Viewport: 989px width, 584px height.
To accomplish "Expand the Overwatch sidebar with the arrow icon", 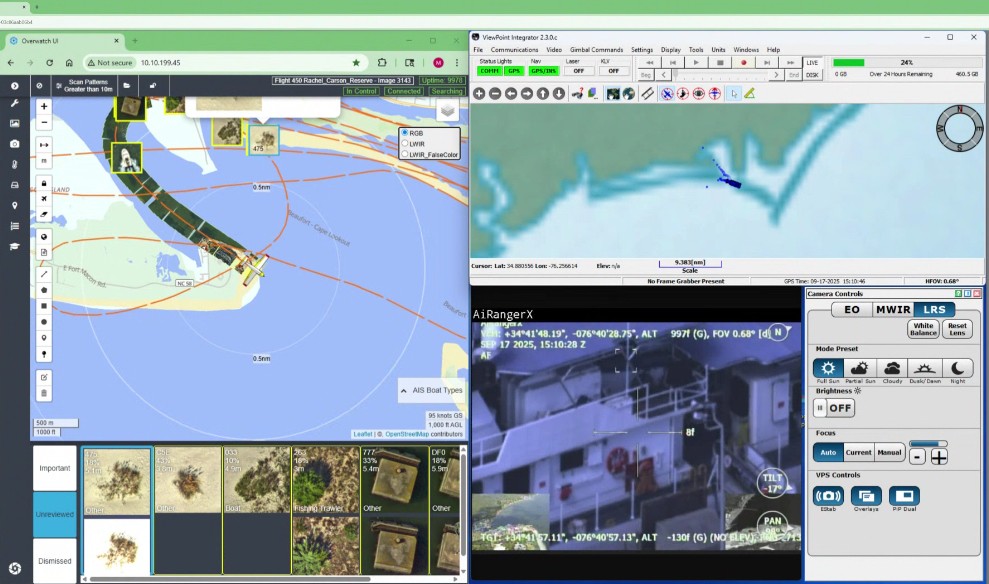I will (x=15, y=85).
